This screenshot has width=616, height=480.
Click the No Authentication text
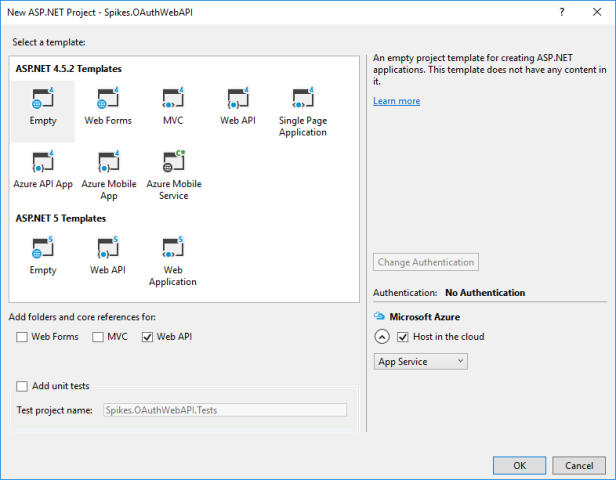pyautogui.click(x=485, y=293)
